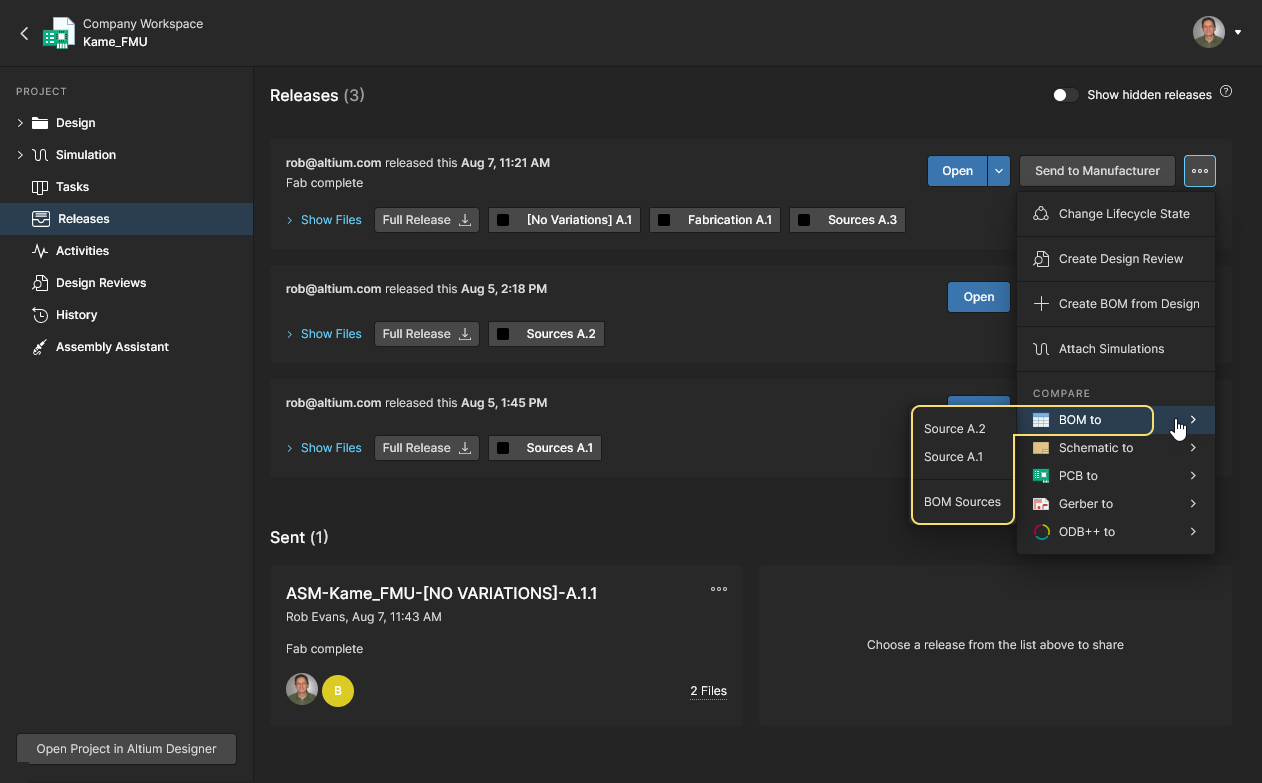The height and width of the screenshot is (783, 1262).
Task: Open the Aug 7 release
Action: click(957, 171)
